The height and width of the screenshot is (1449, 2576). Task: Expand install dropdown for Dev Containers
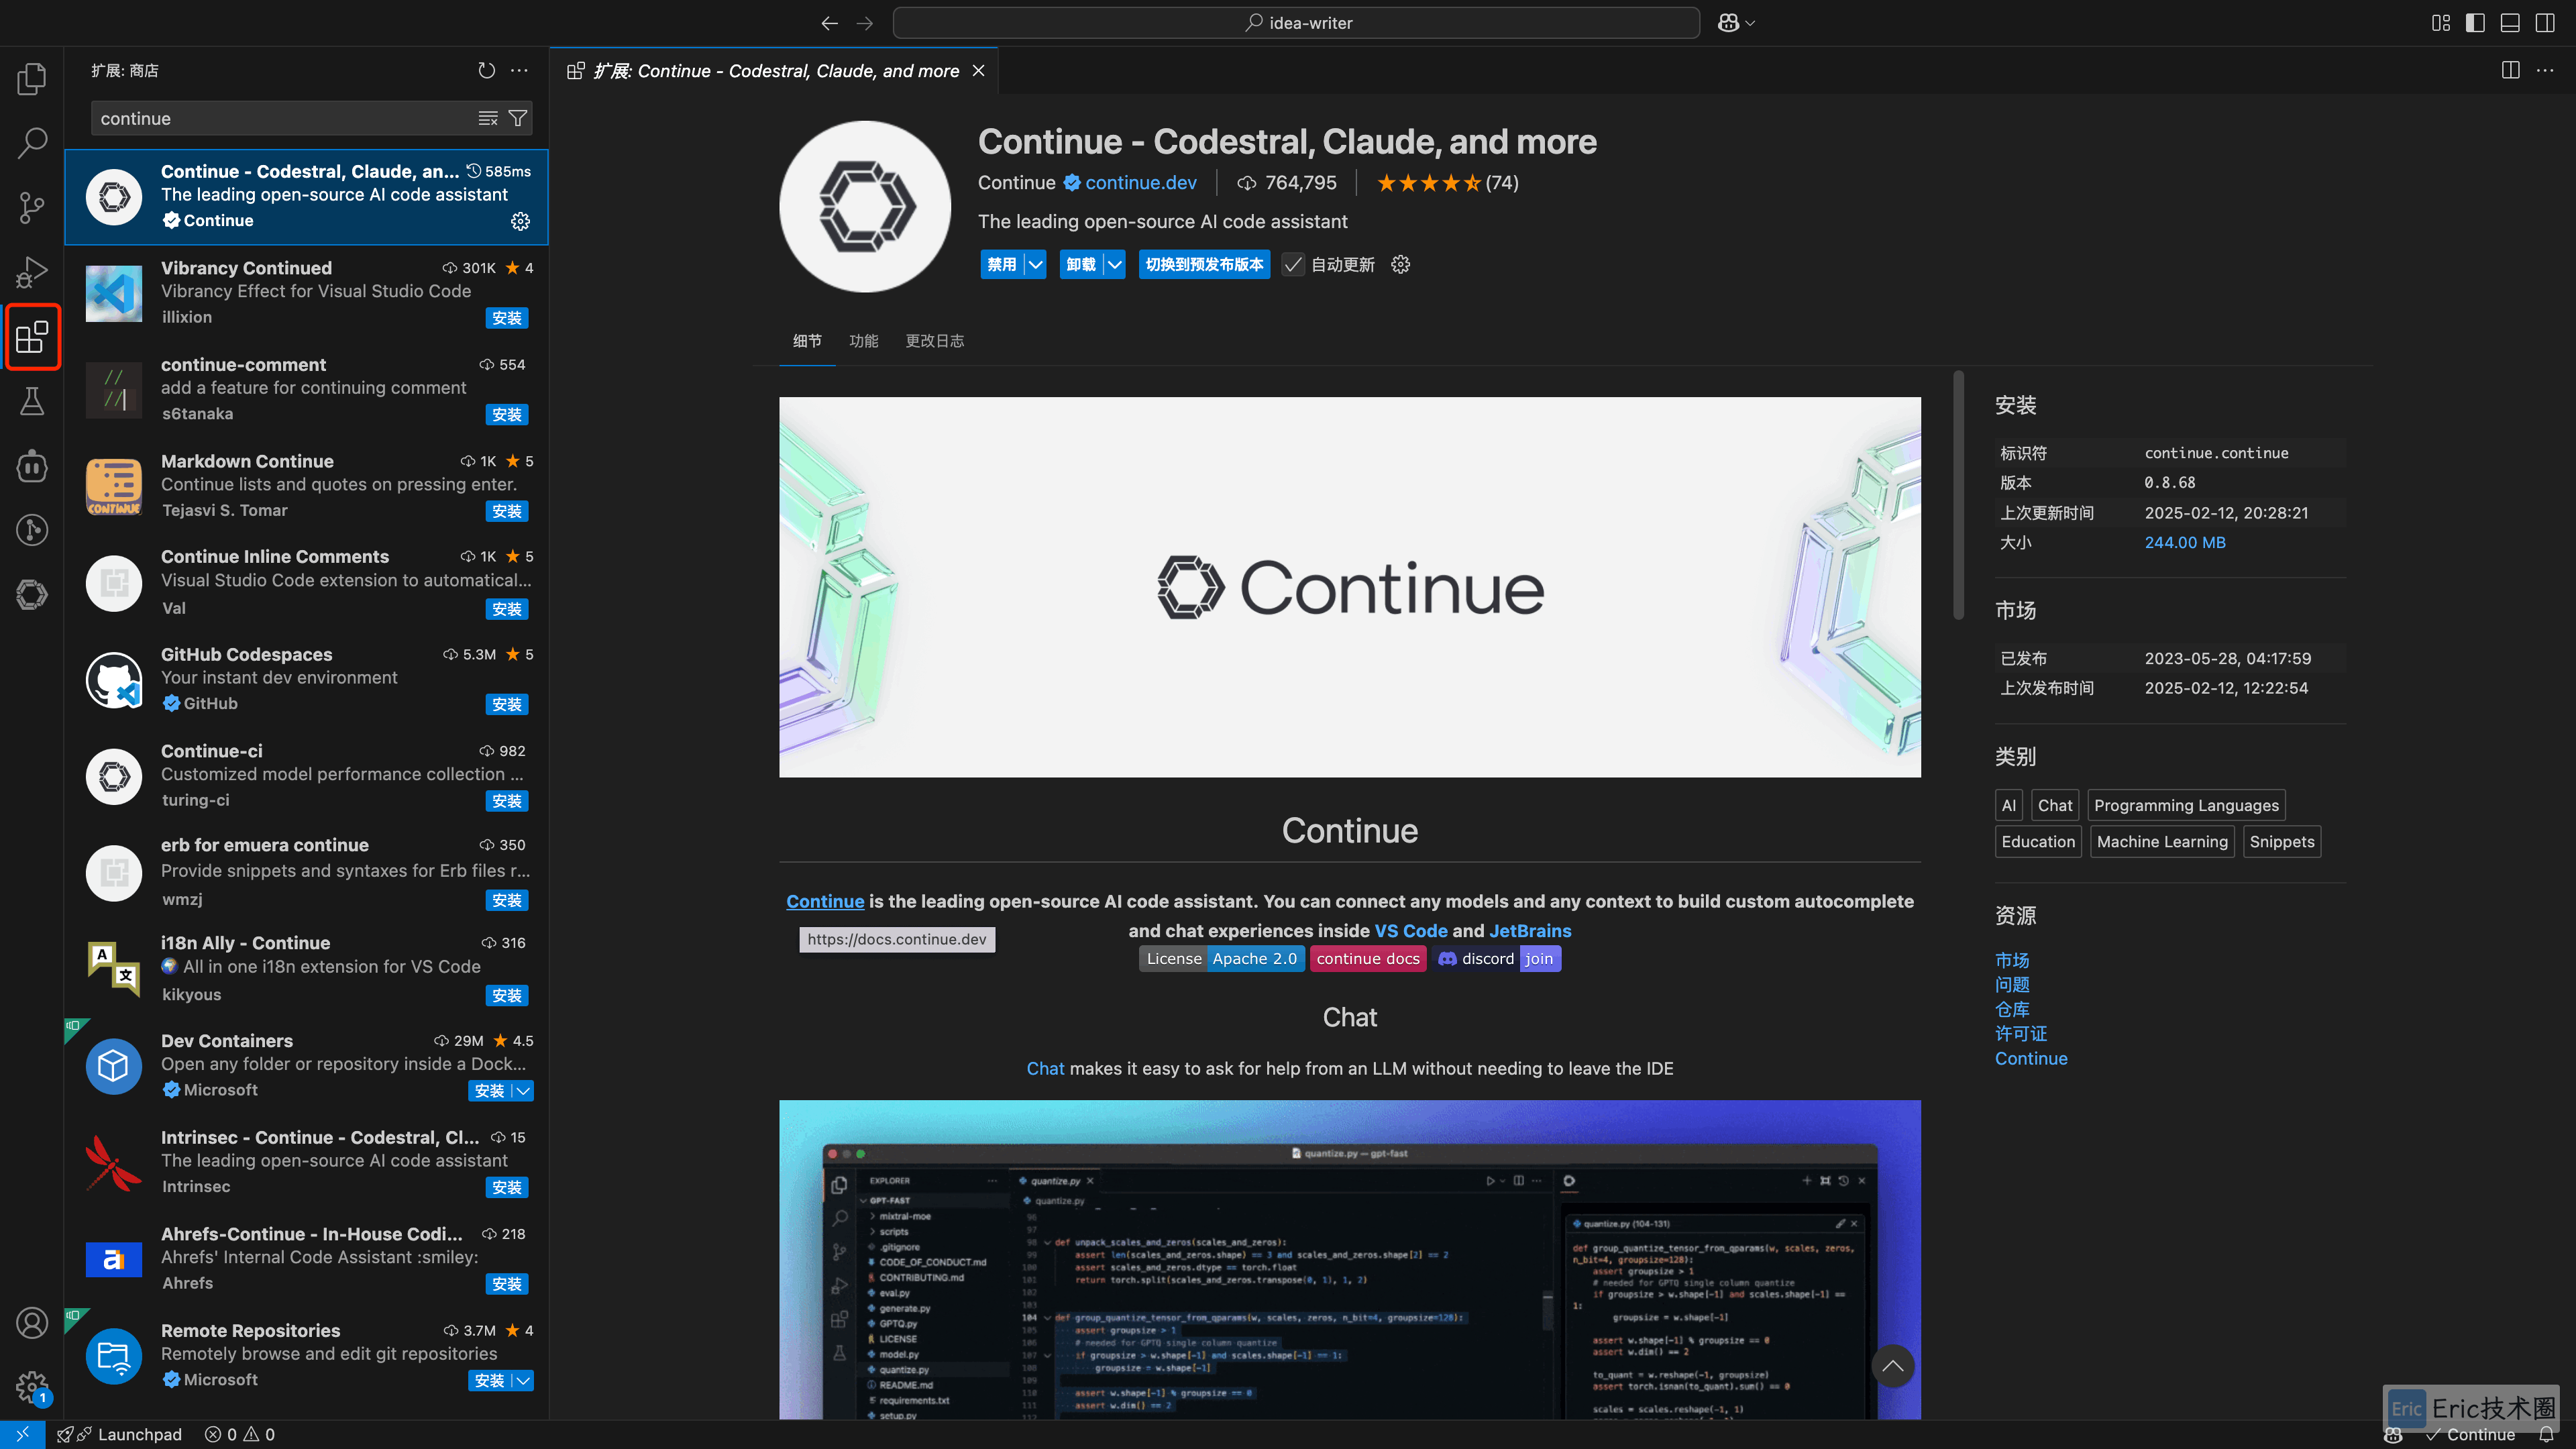(x=523, y=1091)
